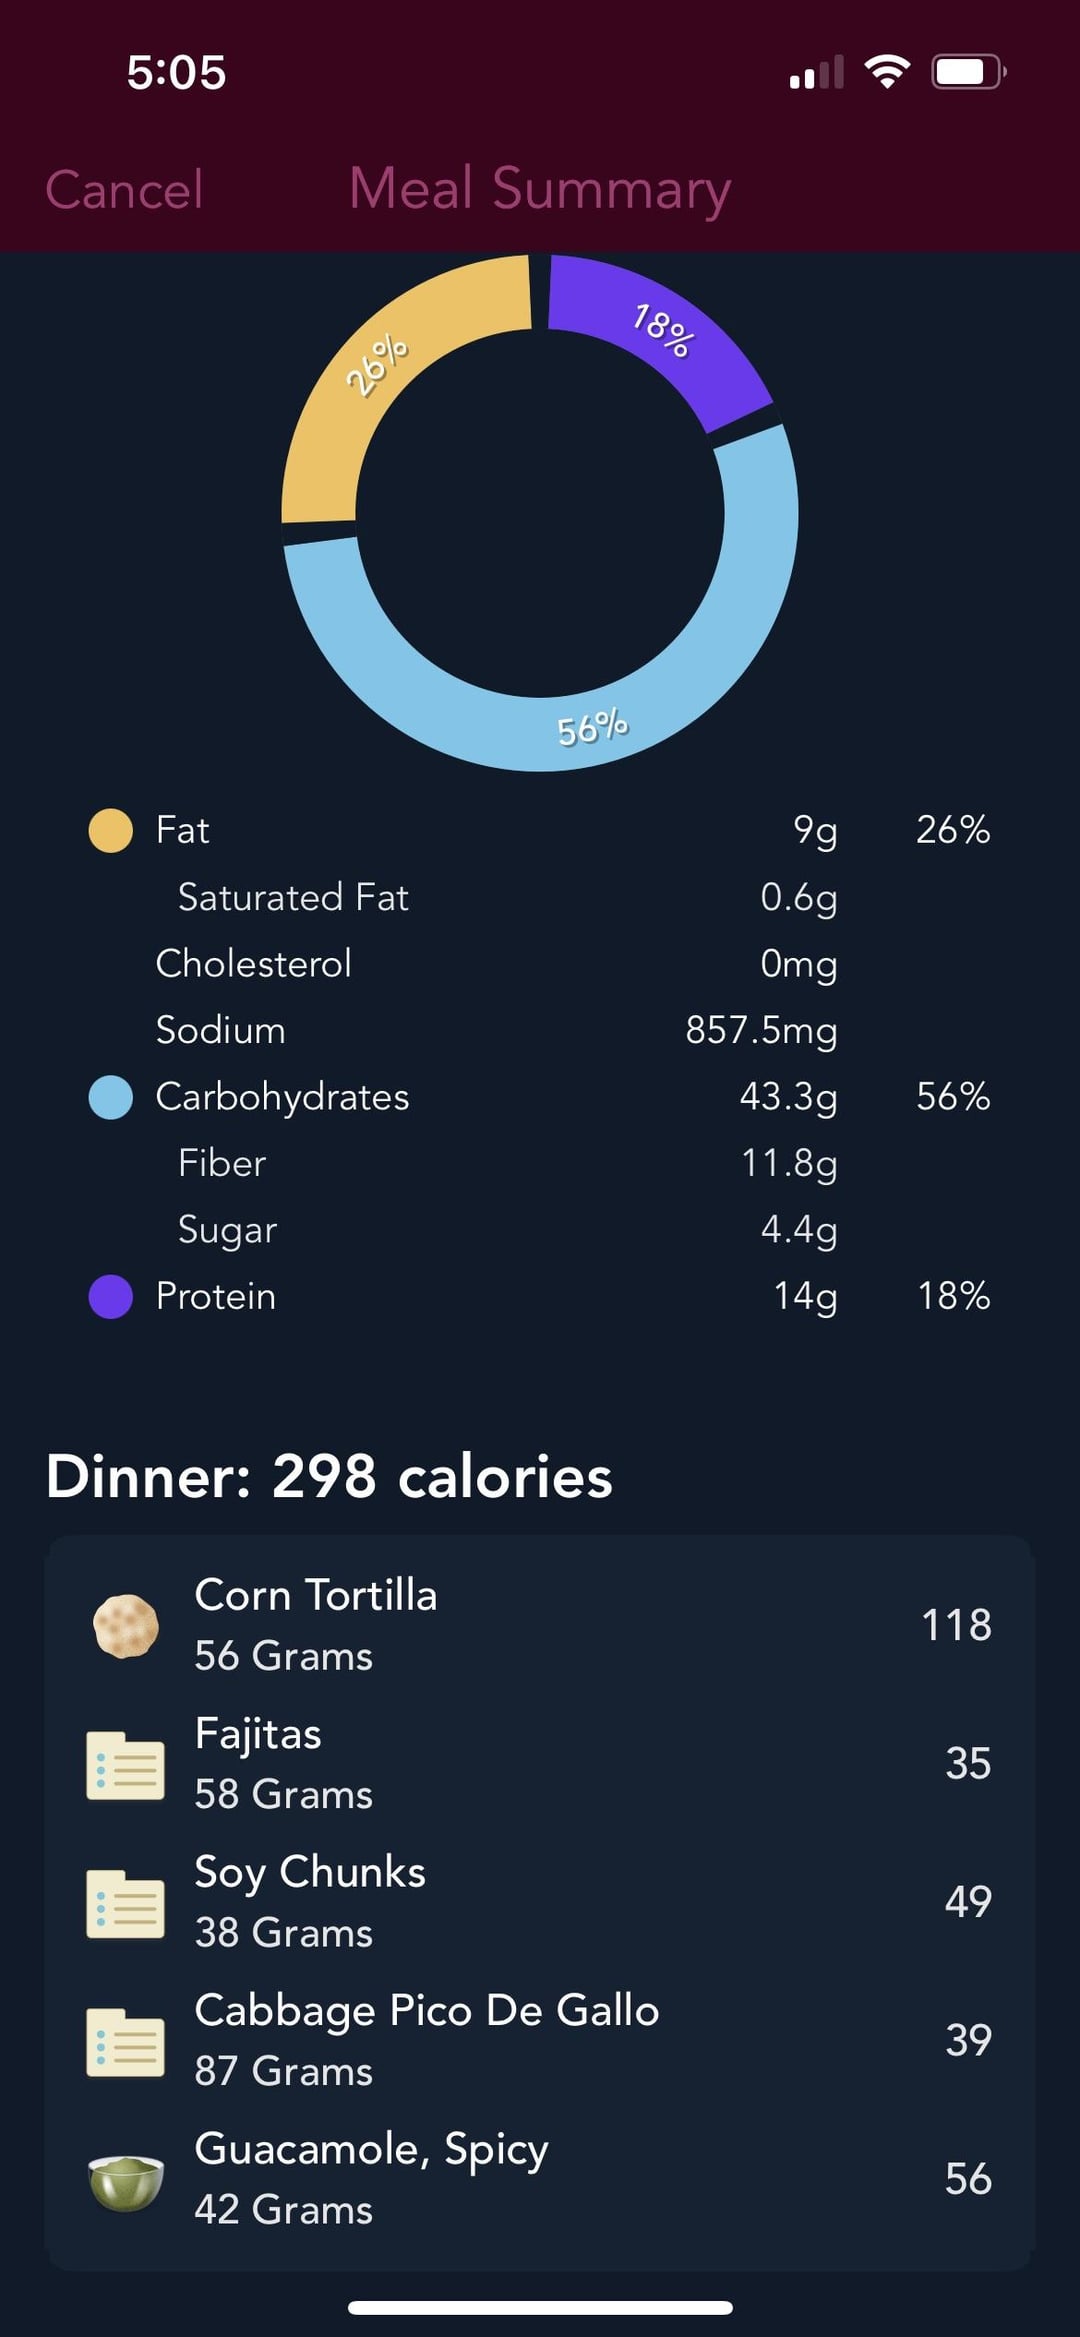The height and width of the screenshot is (2337, 1080).
Task: Tap the Soy Chunks recipe icon
Action: 126,1902
